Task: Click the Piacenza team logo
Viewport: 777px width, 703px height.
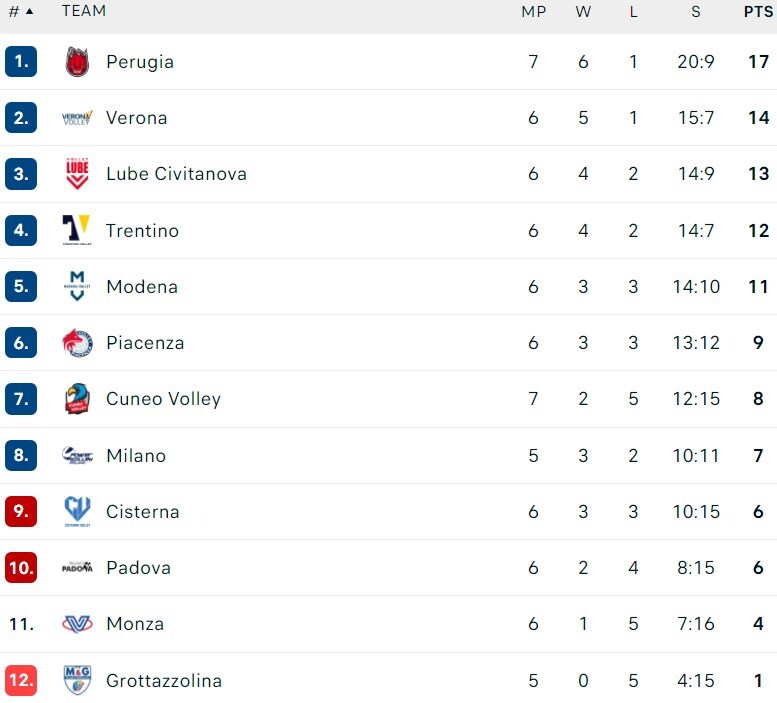Action: point(77,343)
